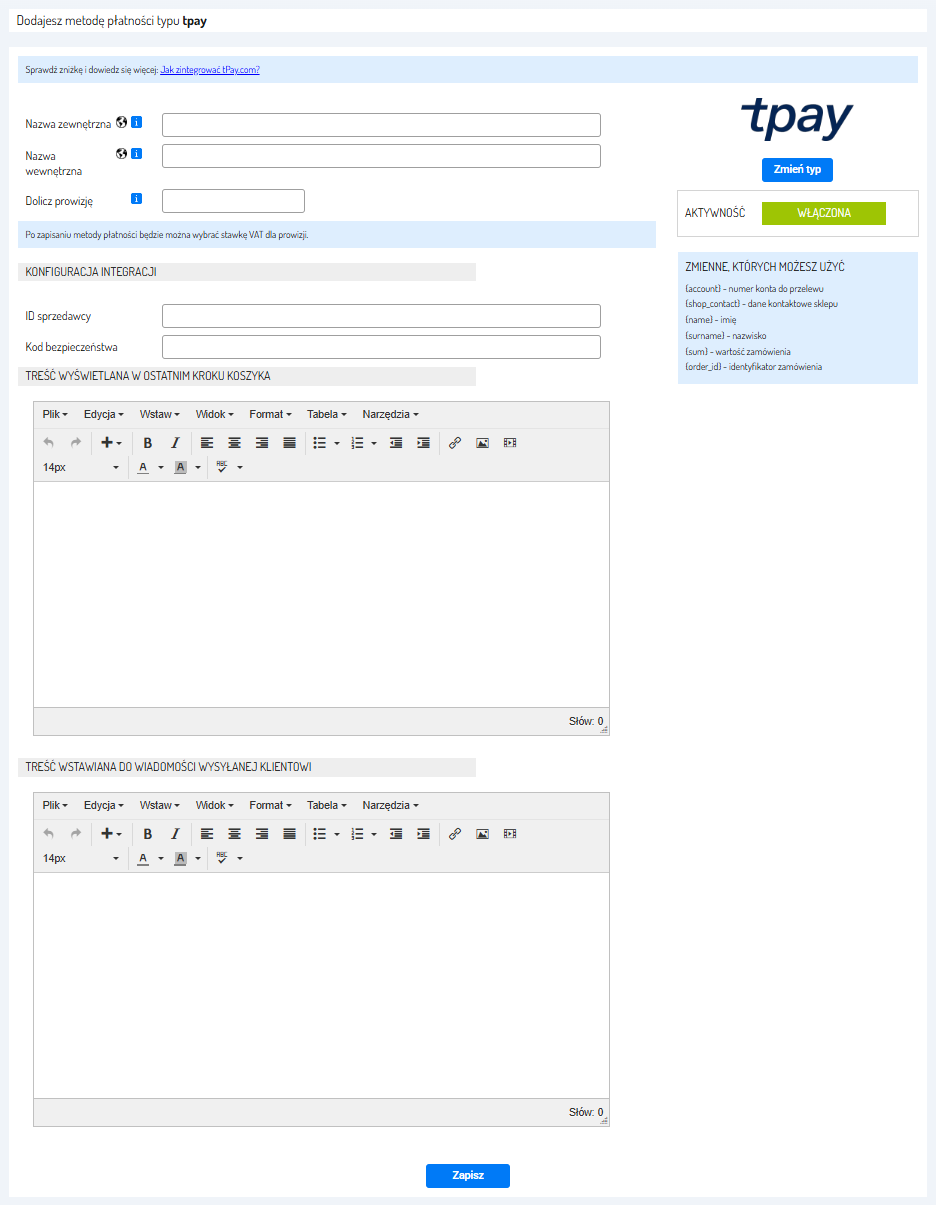This screenshot has height=1205, width=936.
Task: Center align text in the cart step editor
Action: coord(234,443)
